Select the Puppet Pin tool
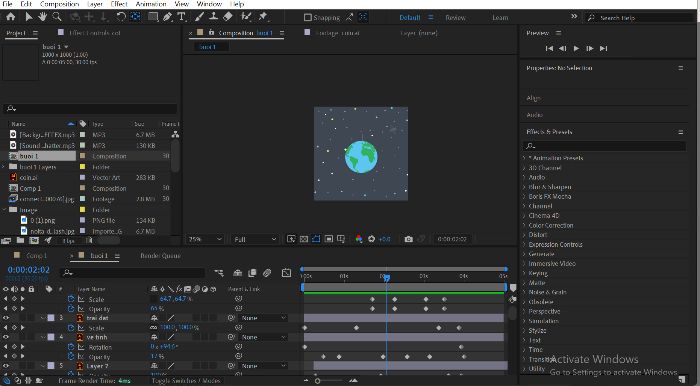The height and width of the screenshot is (386, 700). coord(263,17)
